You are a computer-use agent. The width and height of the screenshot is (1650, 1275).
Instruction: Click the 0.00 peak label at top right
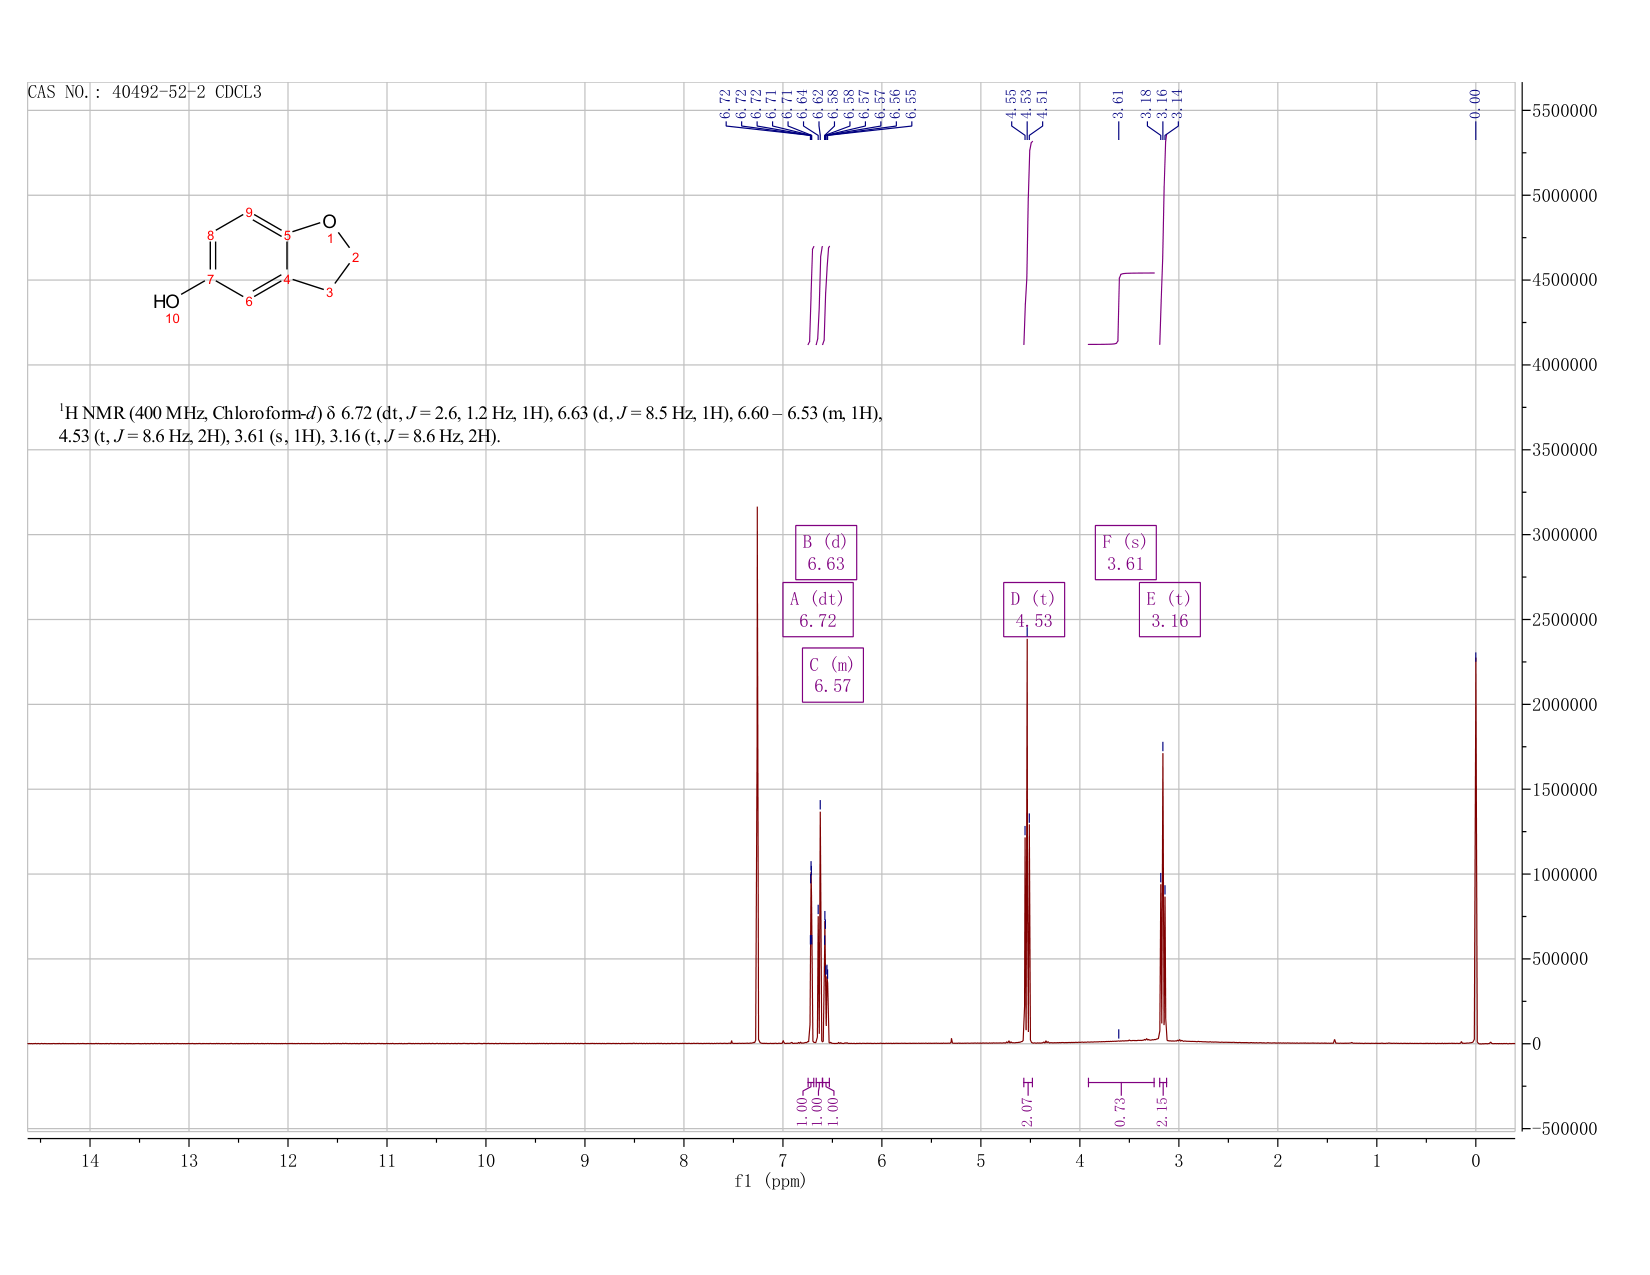click(x=1475, y=102)
